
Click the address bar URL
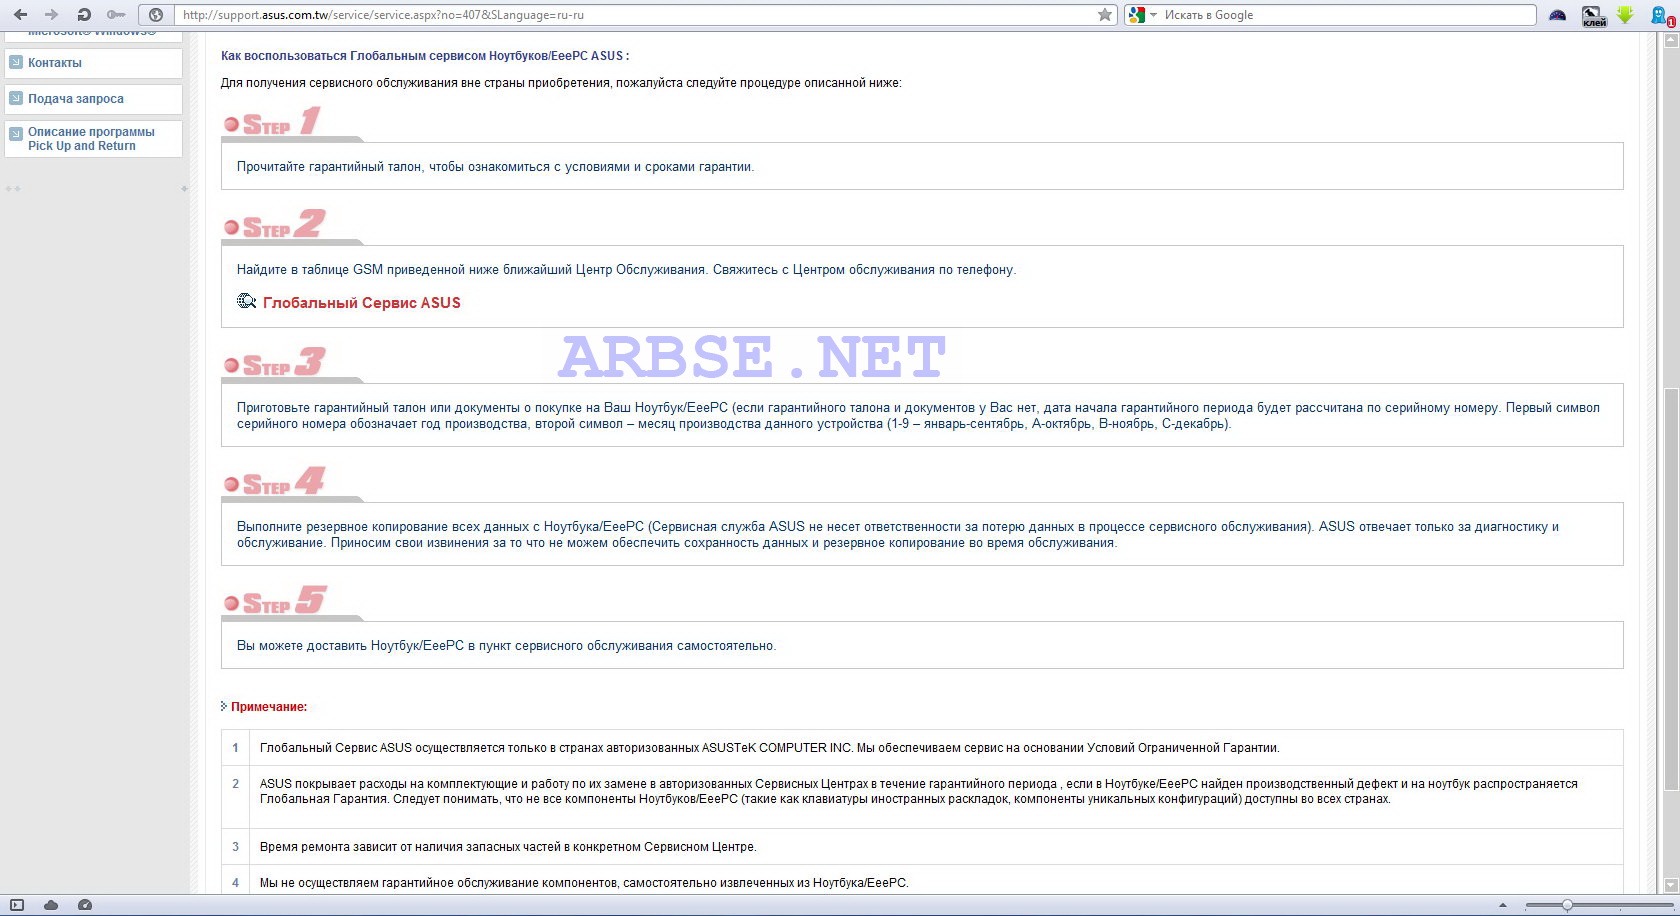384,15
